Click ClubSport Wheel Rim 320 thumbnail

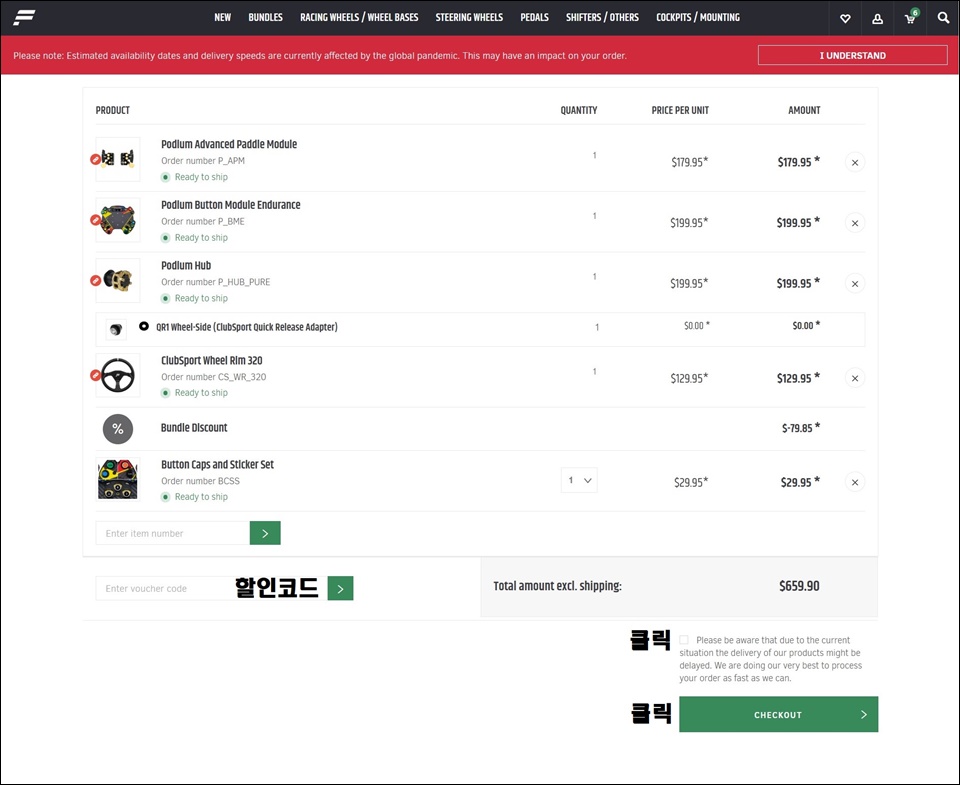tap(118, 375)
